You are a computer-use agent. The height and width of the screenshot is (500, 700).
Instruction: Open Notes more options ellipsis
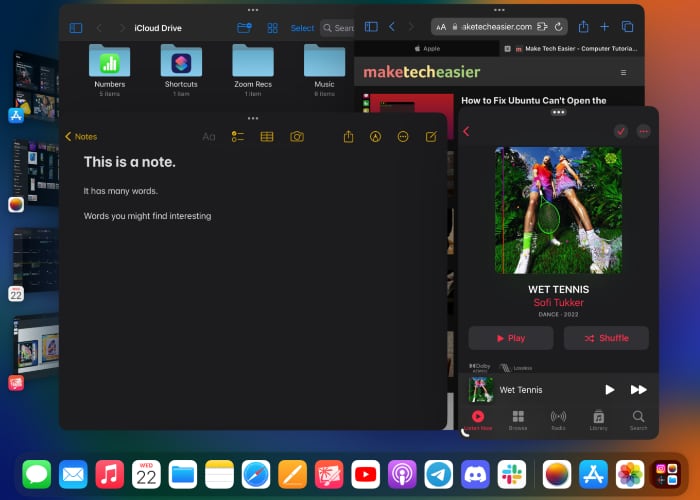(403, 137)
